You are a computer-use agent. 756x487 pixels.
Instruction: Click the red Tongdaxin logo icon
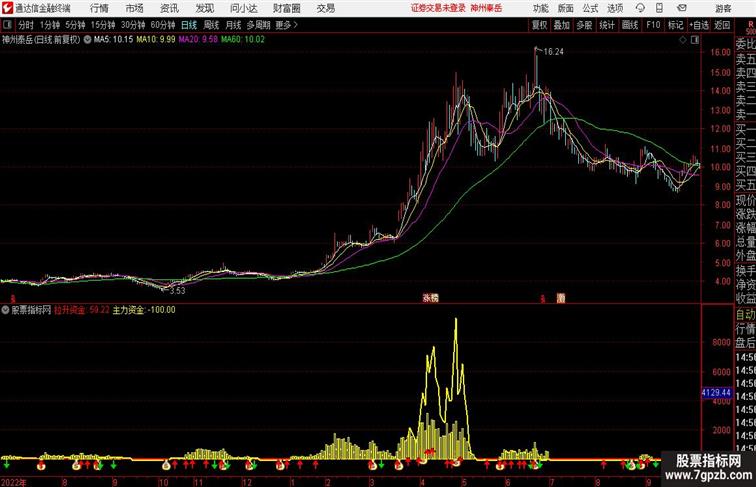[x=7, y=8]
